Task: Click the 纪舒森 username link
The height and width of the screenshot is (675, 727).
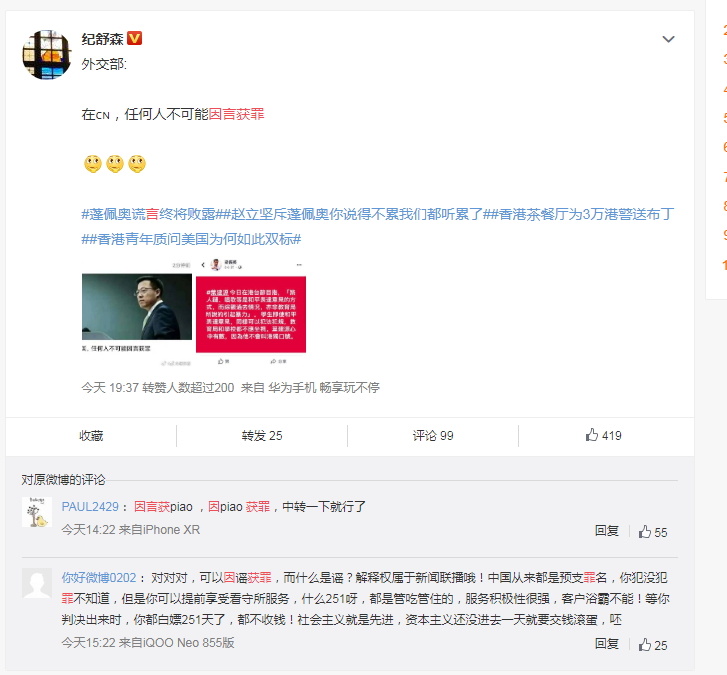Action: click(102, 39)
